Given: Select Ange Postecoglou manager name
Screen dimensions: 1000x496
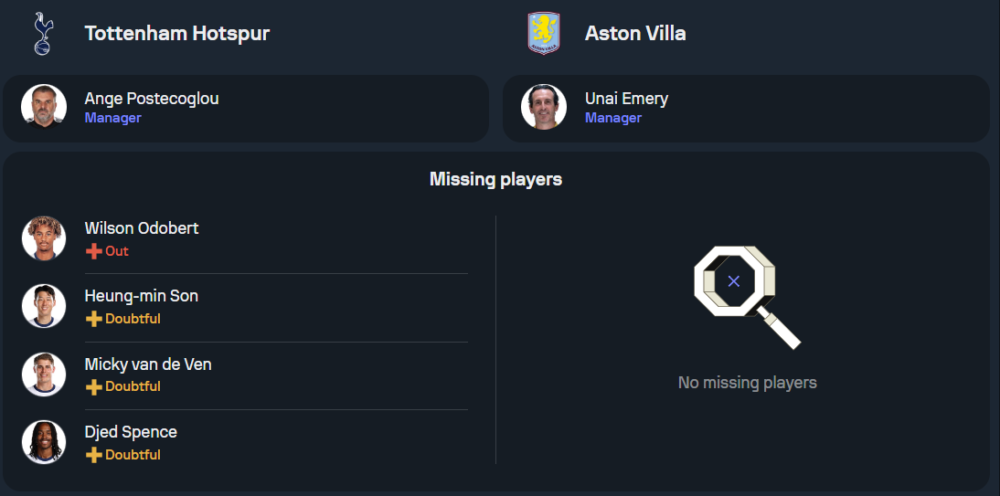Looking at the screenshot, I should (x=151, y=98).
